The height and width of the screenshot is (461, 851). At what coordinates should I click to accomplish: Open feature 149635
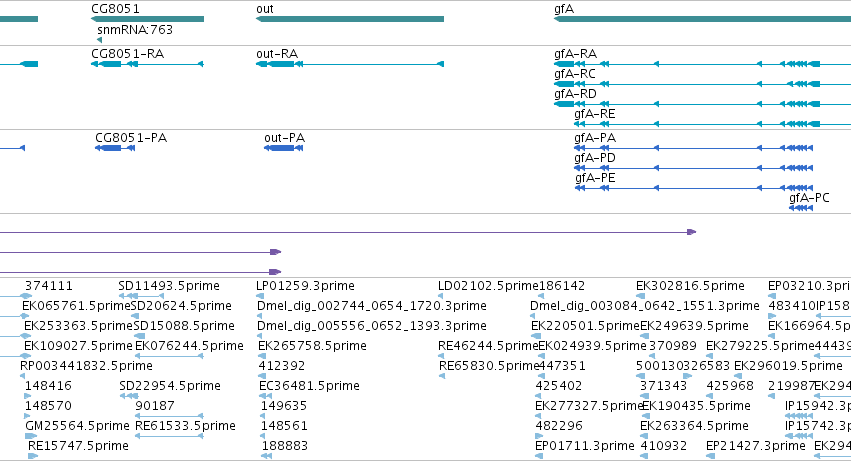coord(284,407)
